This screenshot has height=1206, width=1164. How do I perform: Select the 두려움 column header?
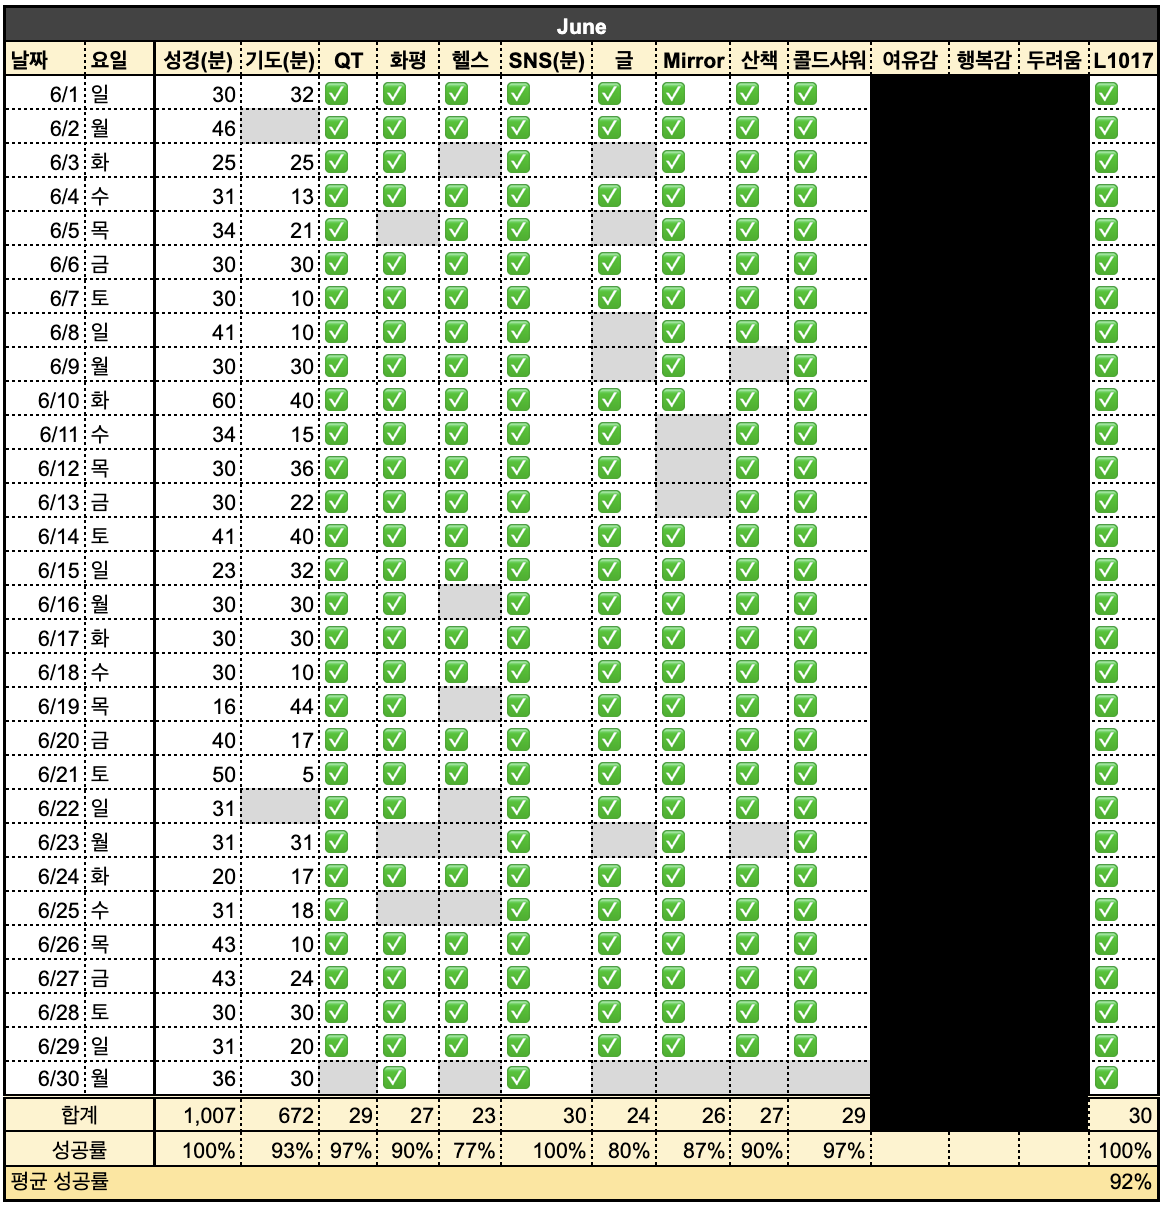(x=1054, y=60)
